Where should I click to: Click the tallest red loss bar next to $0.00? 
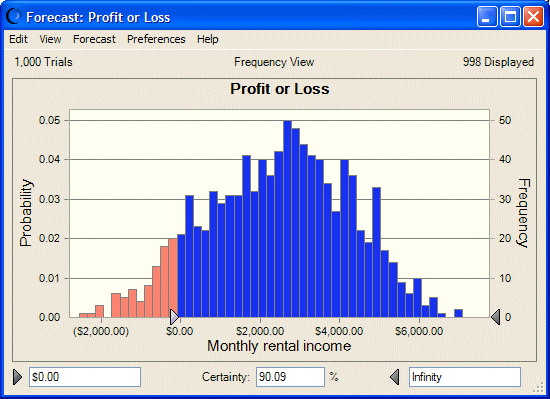[173, 278]
